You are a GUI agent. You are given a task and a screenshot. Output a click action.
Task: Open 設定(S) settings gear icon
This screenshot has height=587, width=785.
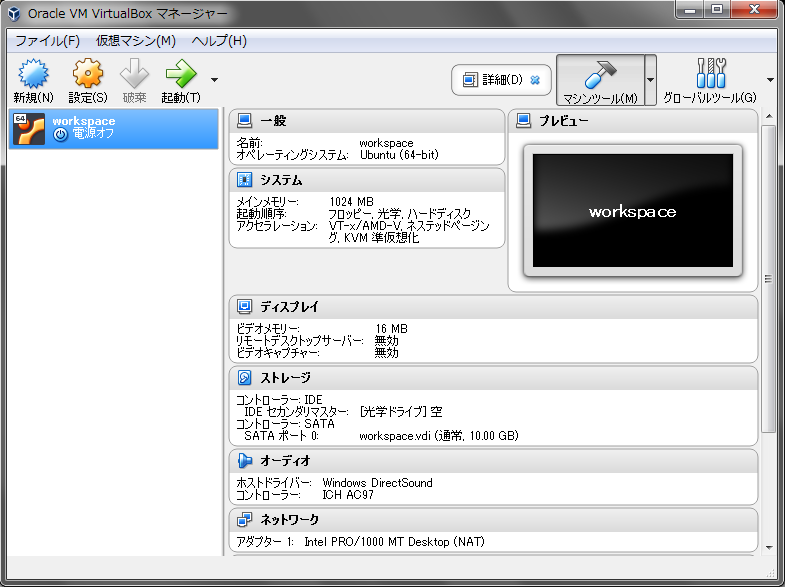tap(88, 74)
